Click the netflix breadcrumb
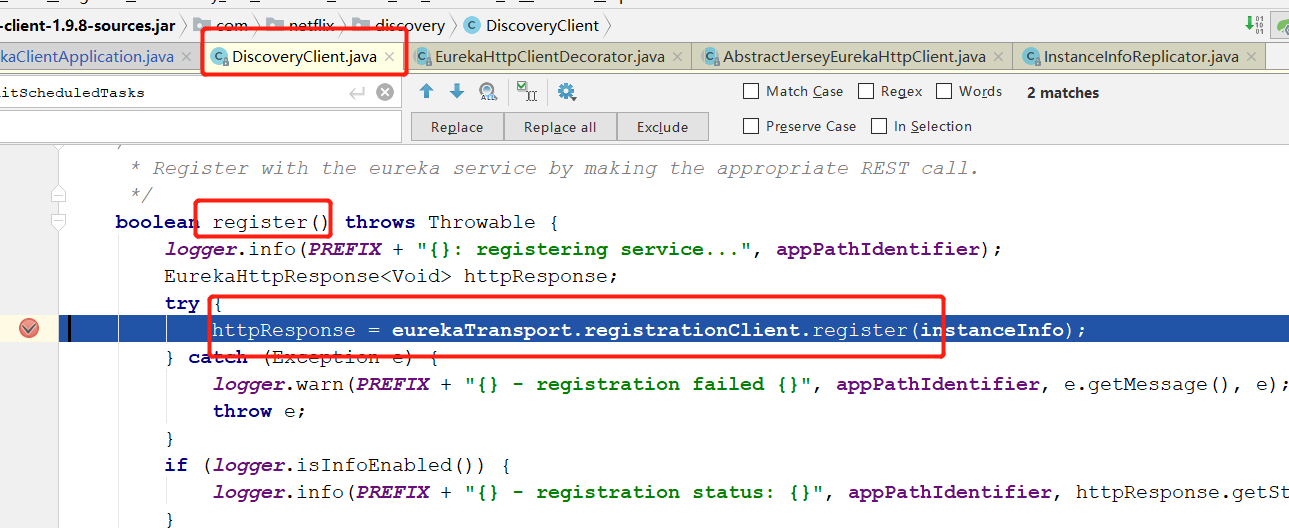This screenshot has height=528, width=1289. [x=311, y=25]
